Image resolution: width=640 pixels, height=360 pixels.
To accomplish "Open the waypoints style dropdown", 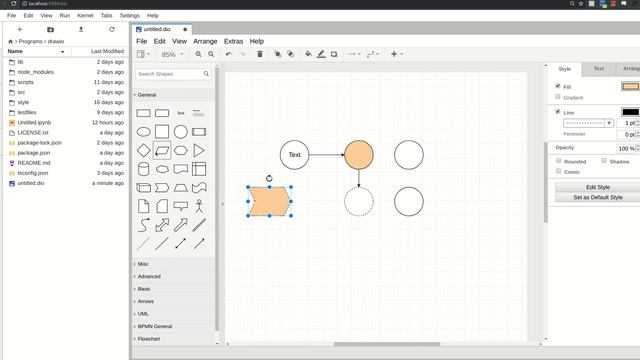I will point(373,54).
